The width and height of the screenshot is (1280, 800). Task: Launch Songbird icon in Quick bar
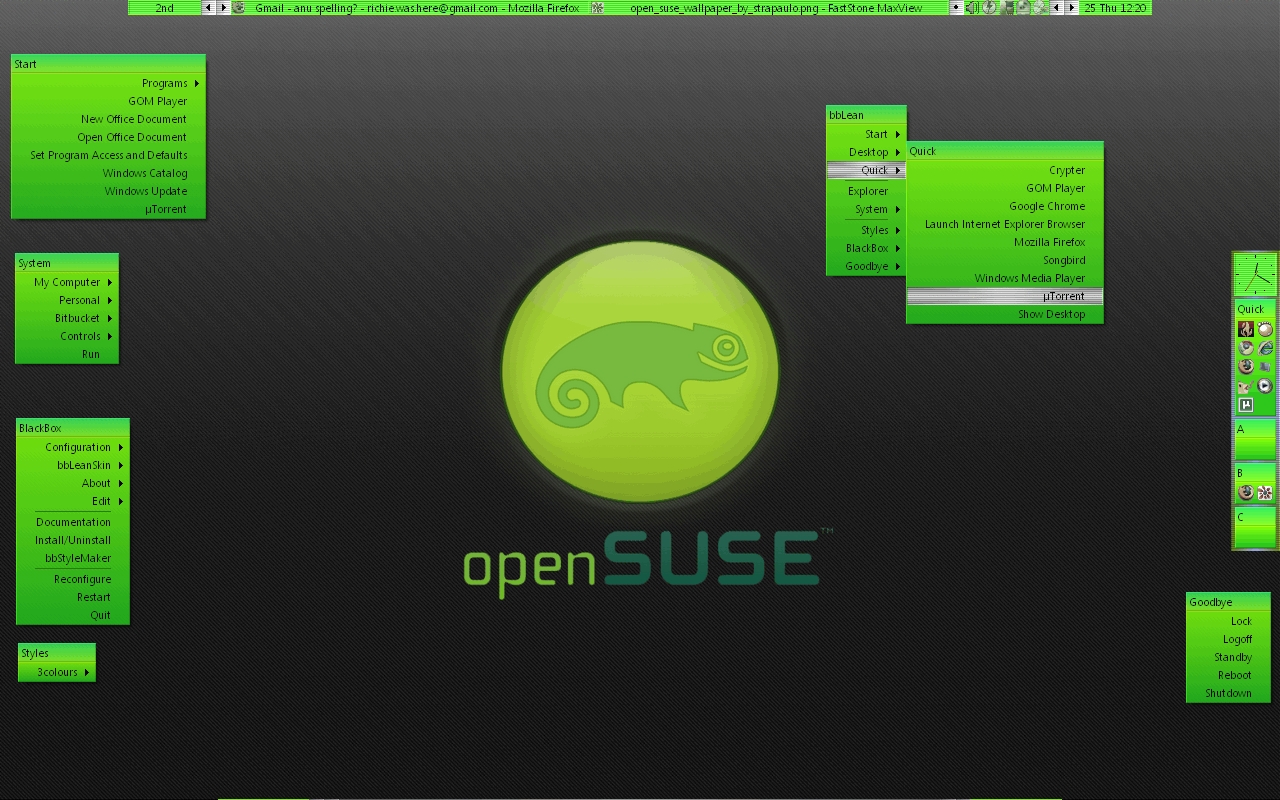pyautogui.click(x=1246, y=386)
